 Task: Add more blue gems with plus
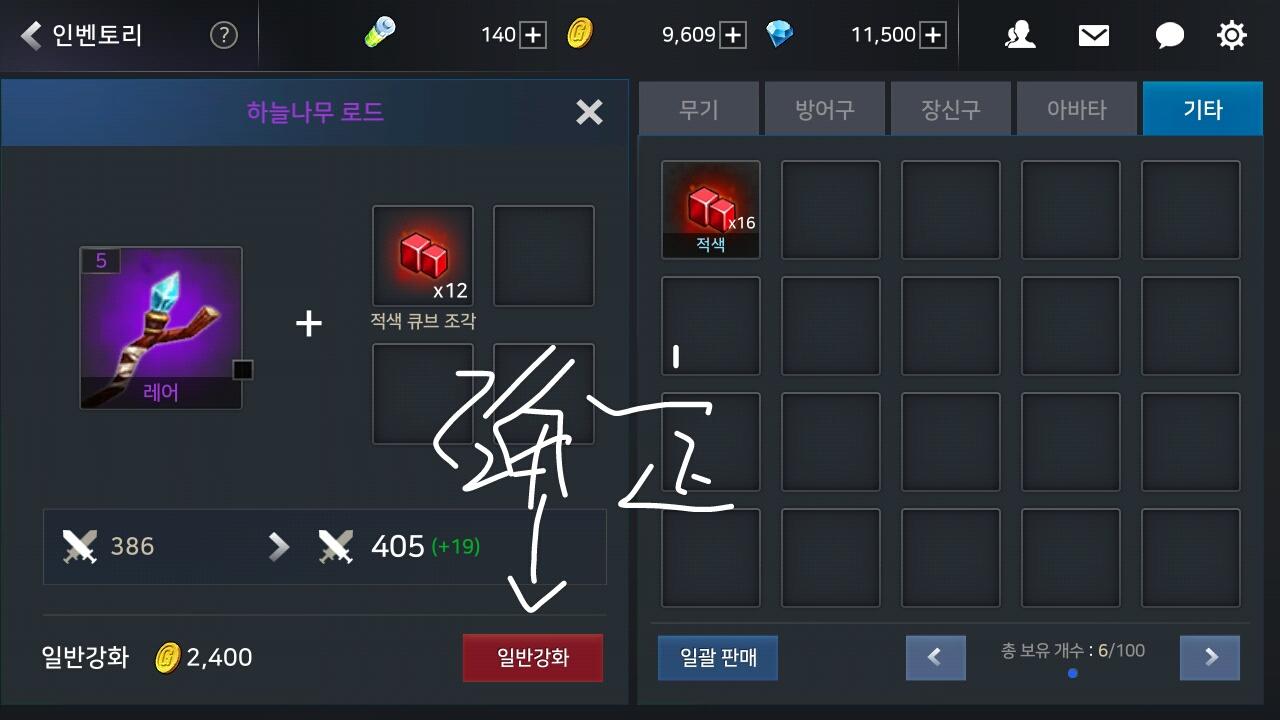[932, 36]
